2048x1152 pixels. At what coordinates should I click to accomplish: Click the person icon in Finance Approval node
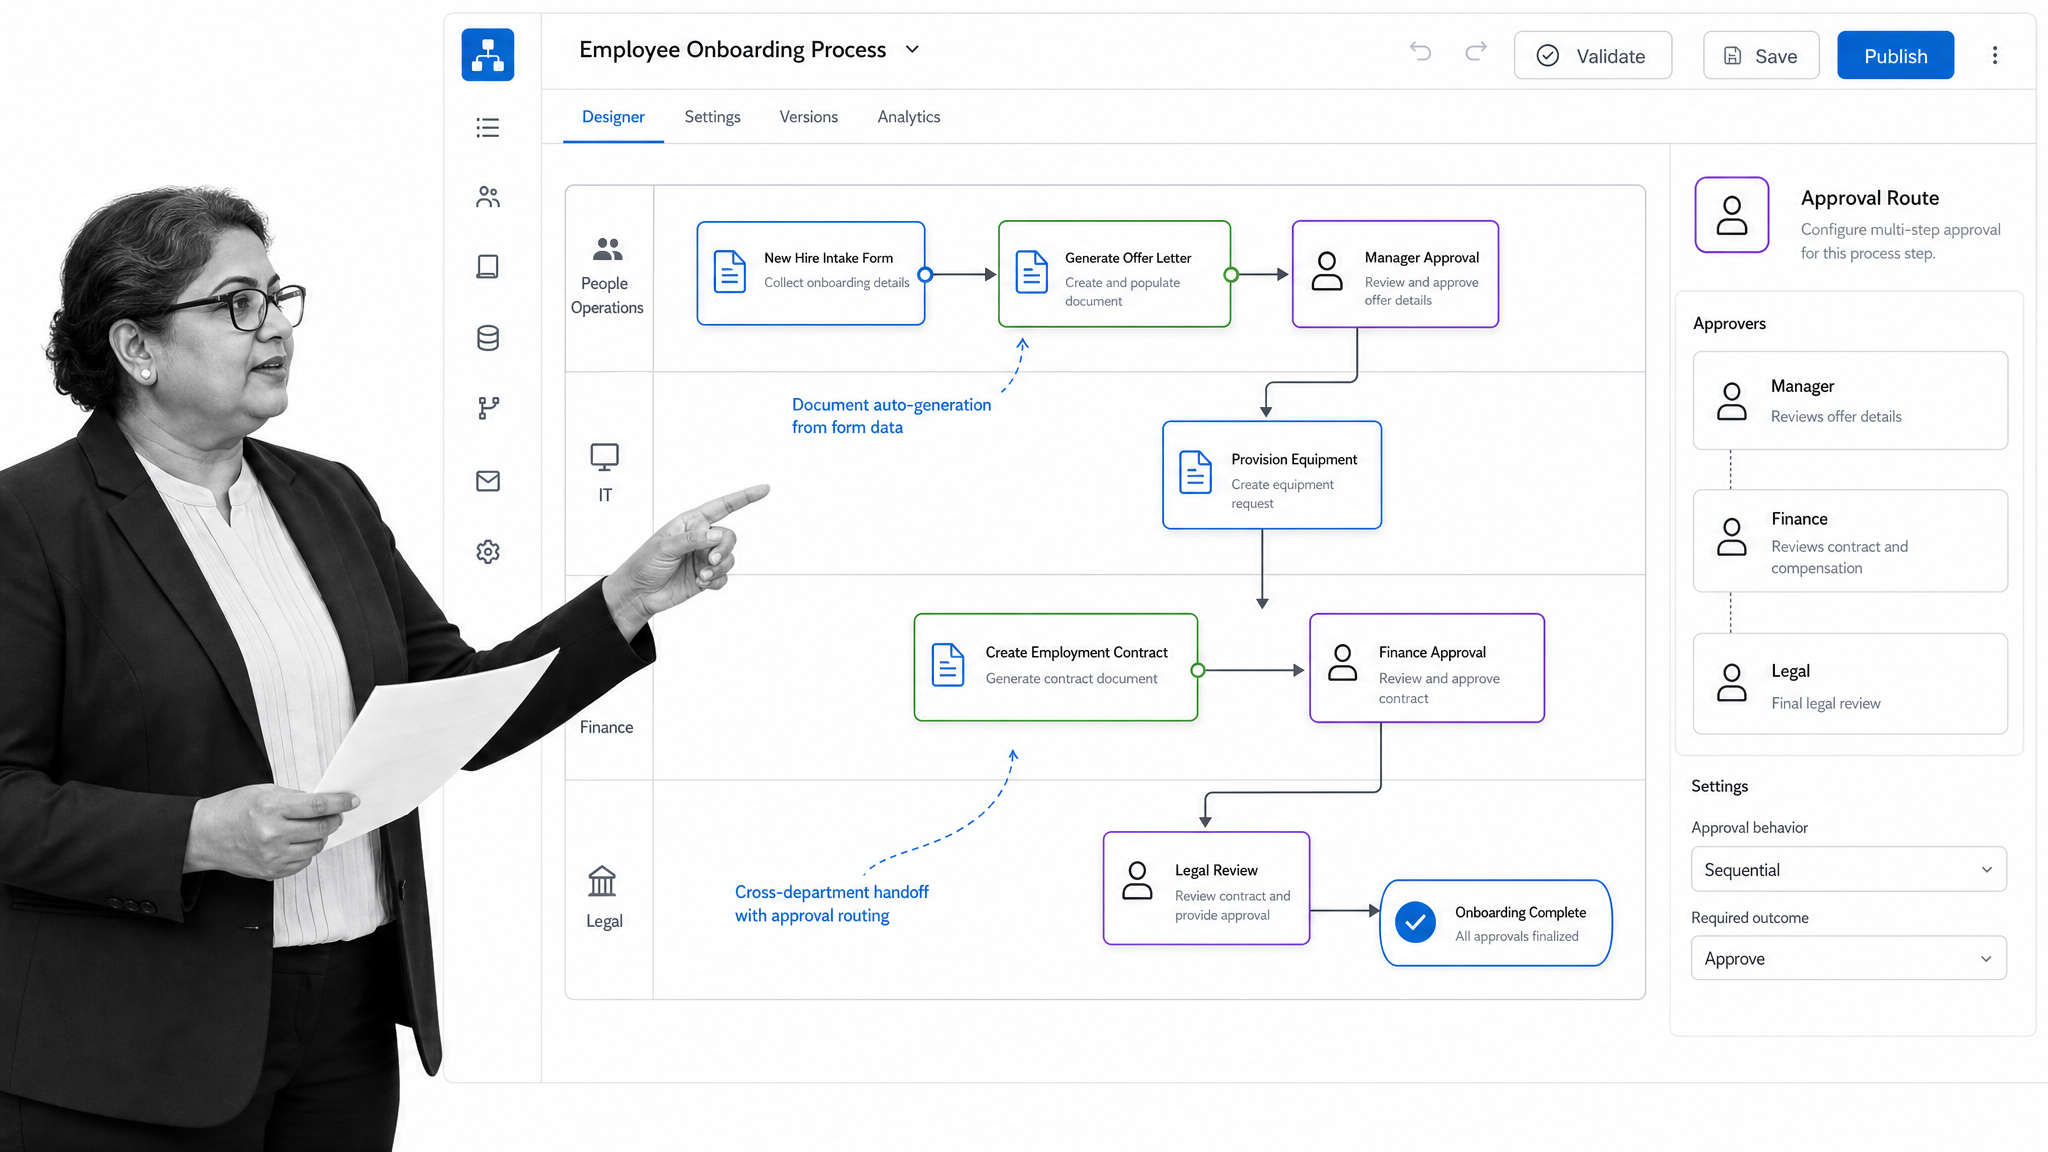pos(1343,663)
